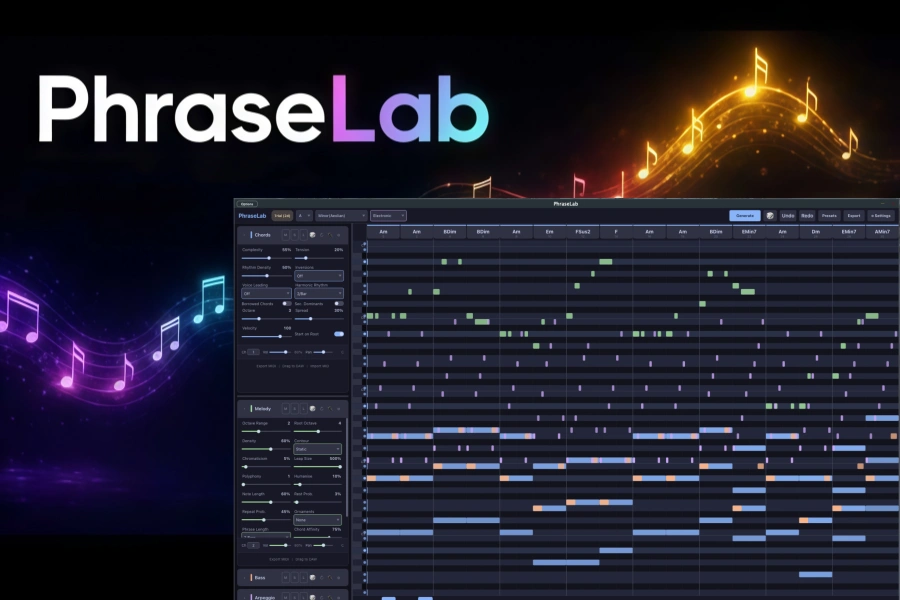This screenshot has width=900, height=600.
Task: Open the Presets menu
Action: (x=829, y=215)
